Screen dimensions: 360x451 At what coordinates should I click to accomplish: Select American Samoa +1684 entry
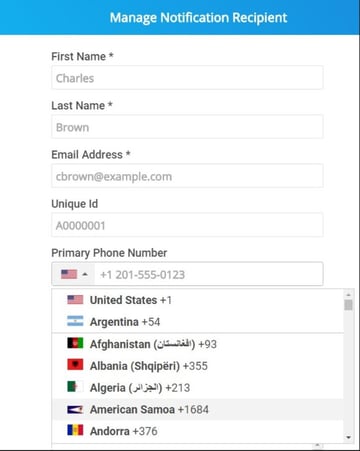pyautogui.click(x=198, y=409)
